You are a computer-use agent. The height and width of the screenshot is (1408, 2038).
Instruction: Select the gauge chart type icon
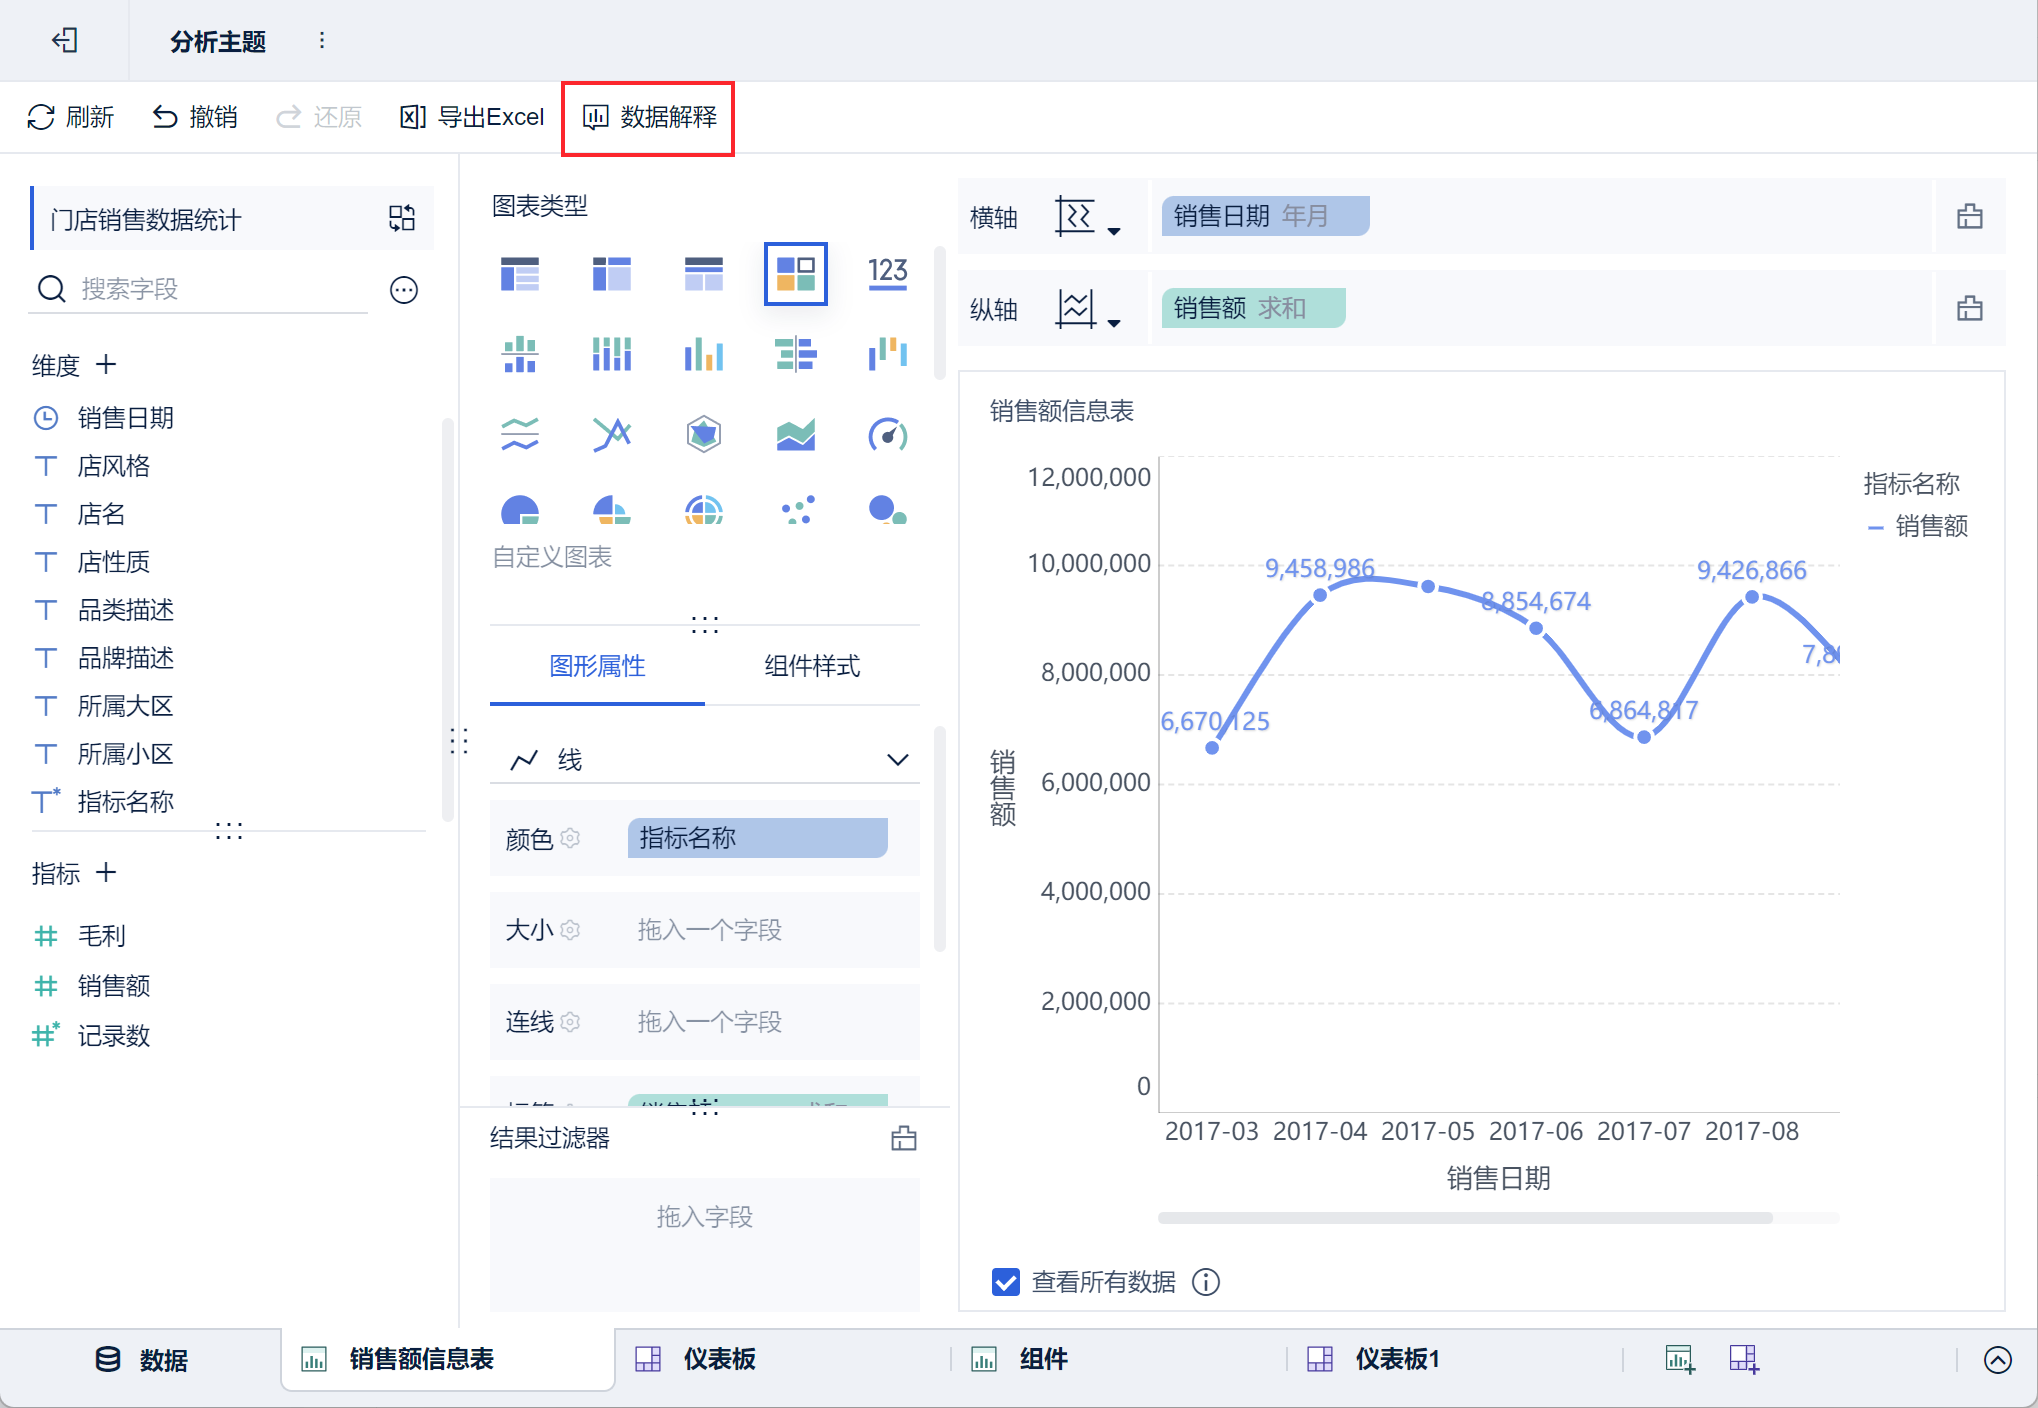coord(887,434)
